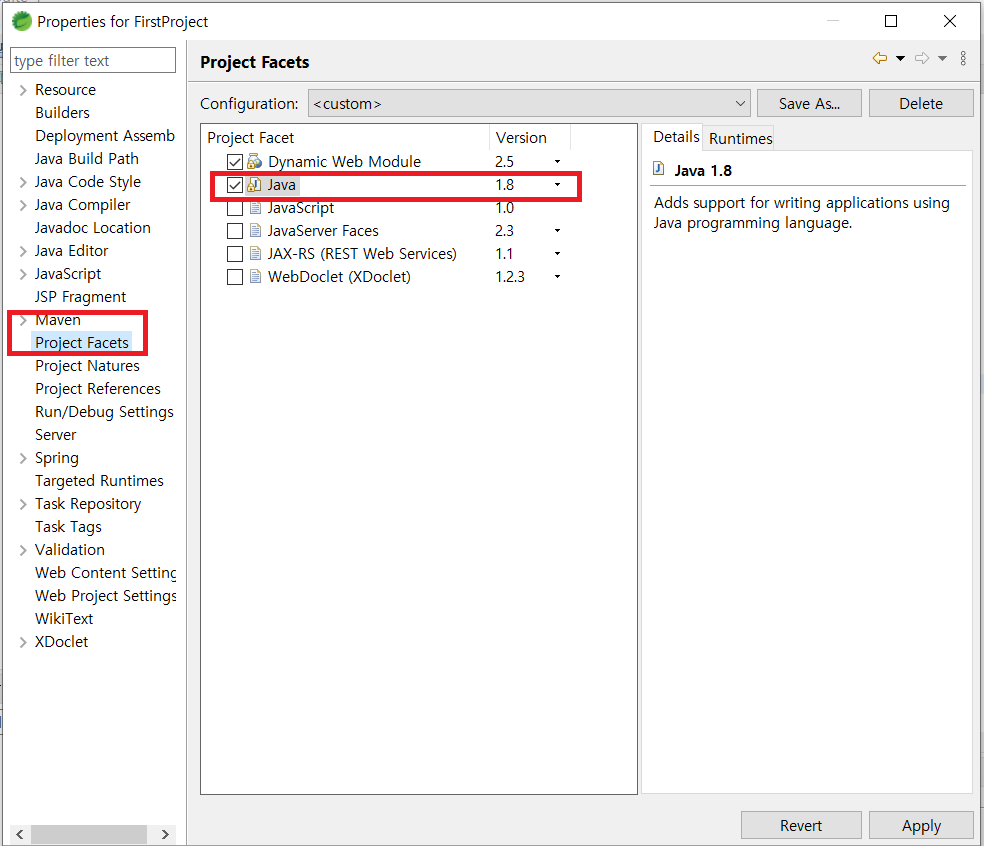984x846 pixels.
Task: Select Targeted Runtimes in the tree
Action: [99, 481]
